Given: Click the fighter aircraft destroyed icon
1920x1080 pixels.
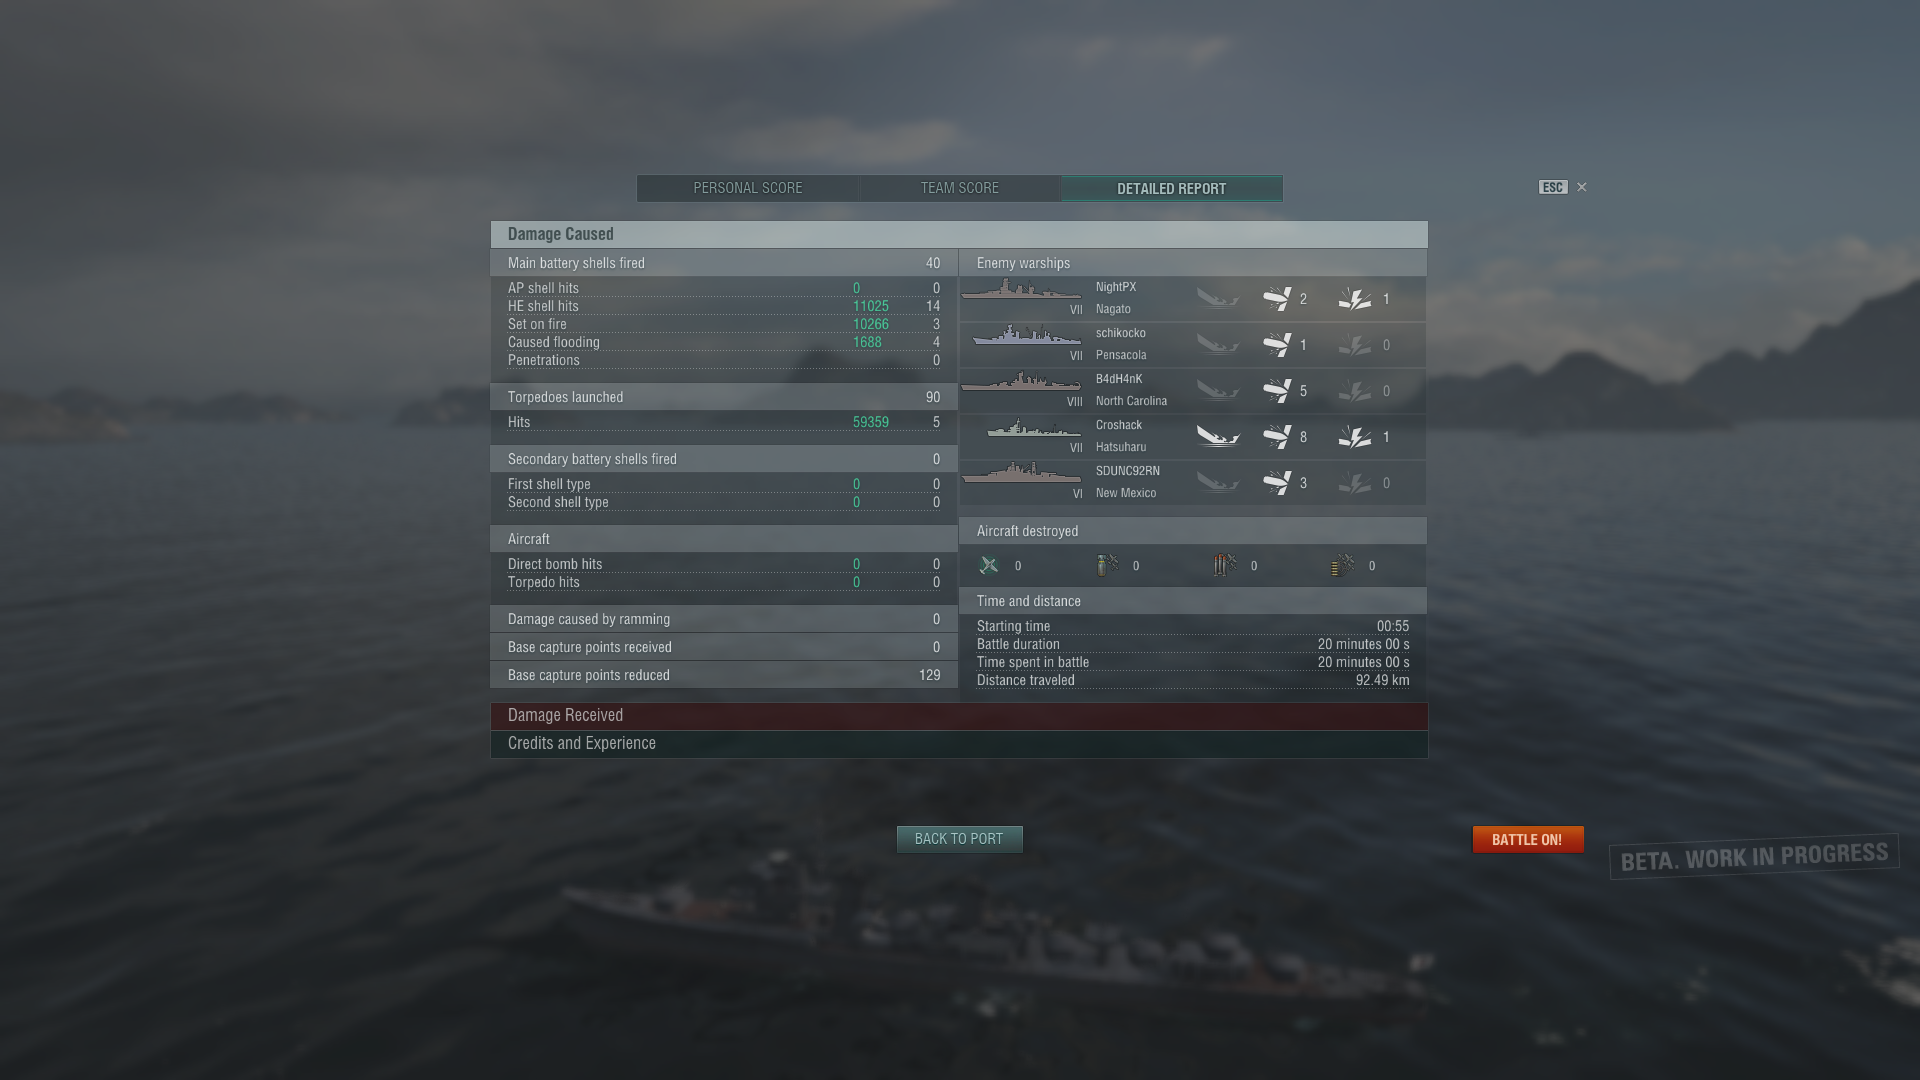Looking at the screenshot, I should (989, 565).
